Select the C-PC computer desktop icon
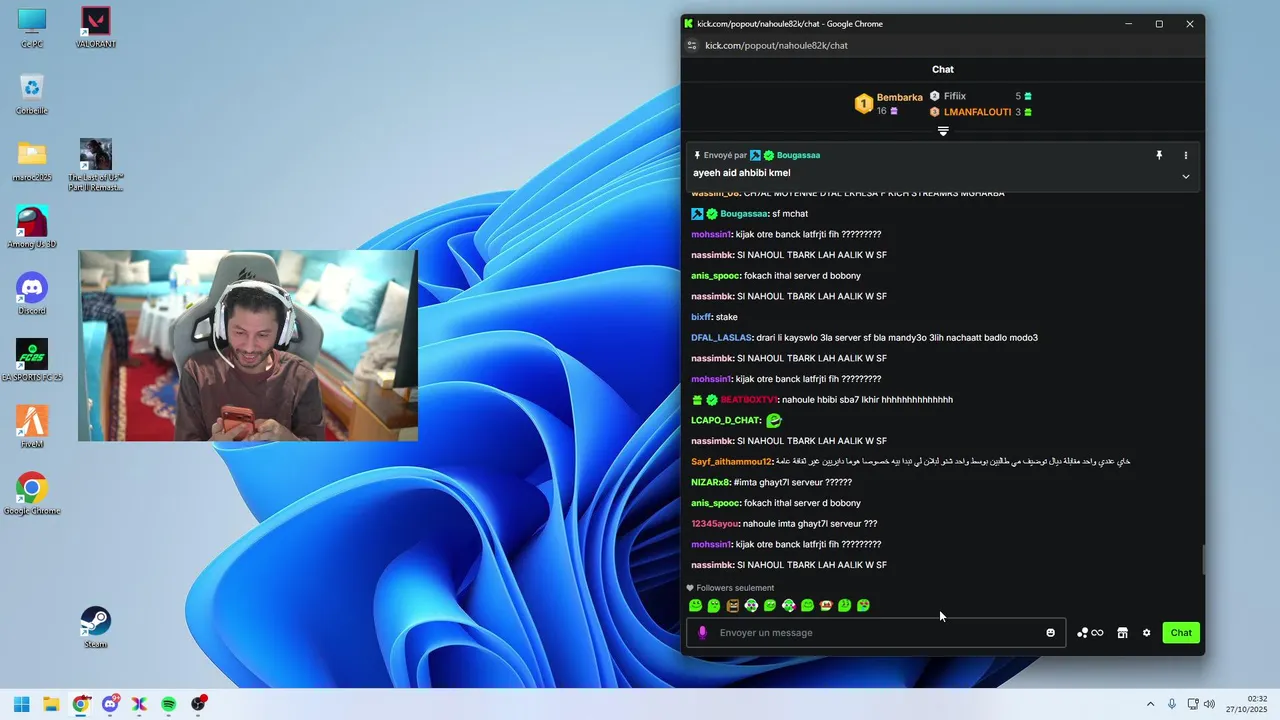1280x720 pixels. coord(32,27)
